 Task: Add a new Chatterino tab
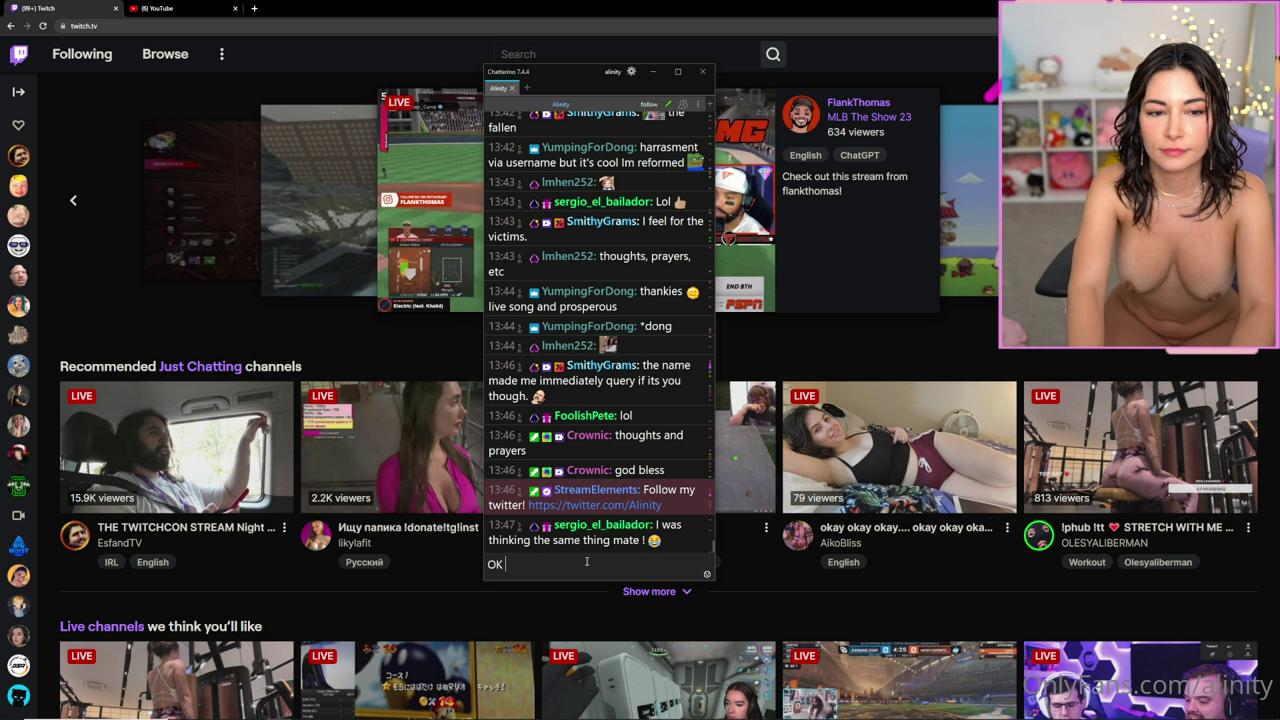click(527, 88)
